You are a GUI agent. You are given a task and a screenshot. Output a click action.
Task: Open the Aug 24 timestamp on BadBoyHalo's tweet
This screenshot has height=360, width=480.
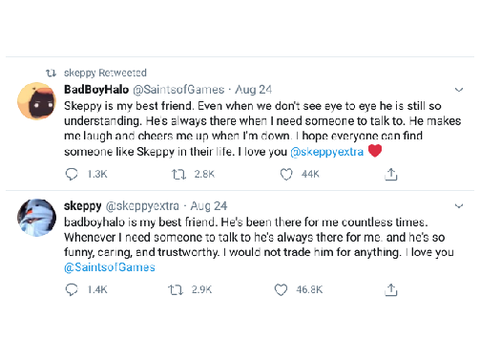[253, 89]
